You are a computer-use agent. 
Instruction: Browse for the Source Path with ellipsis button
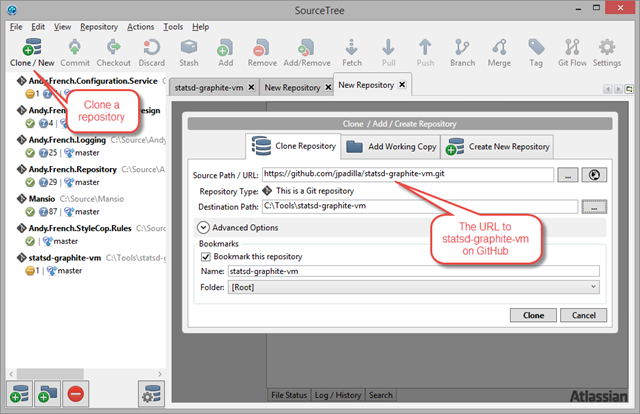pos(568,175)
